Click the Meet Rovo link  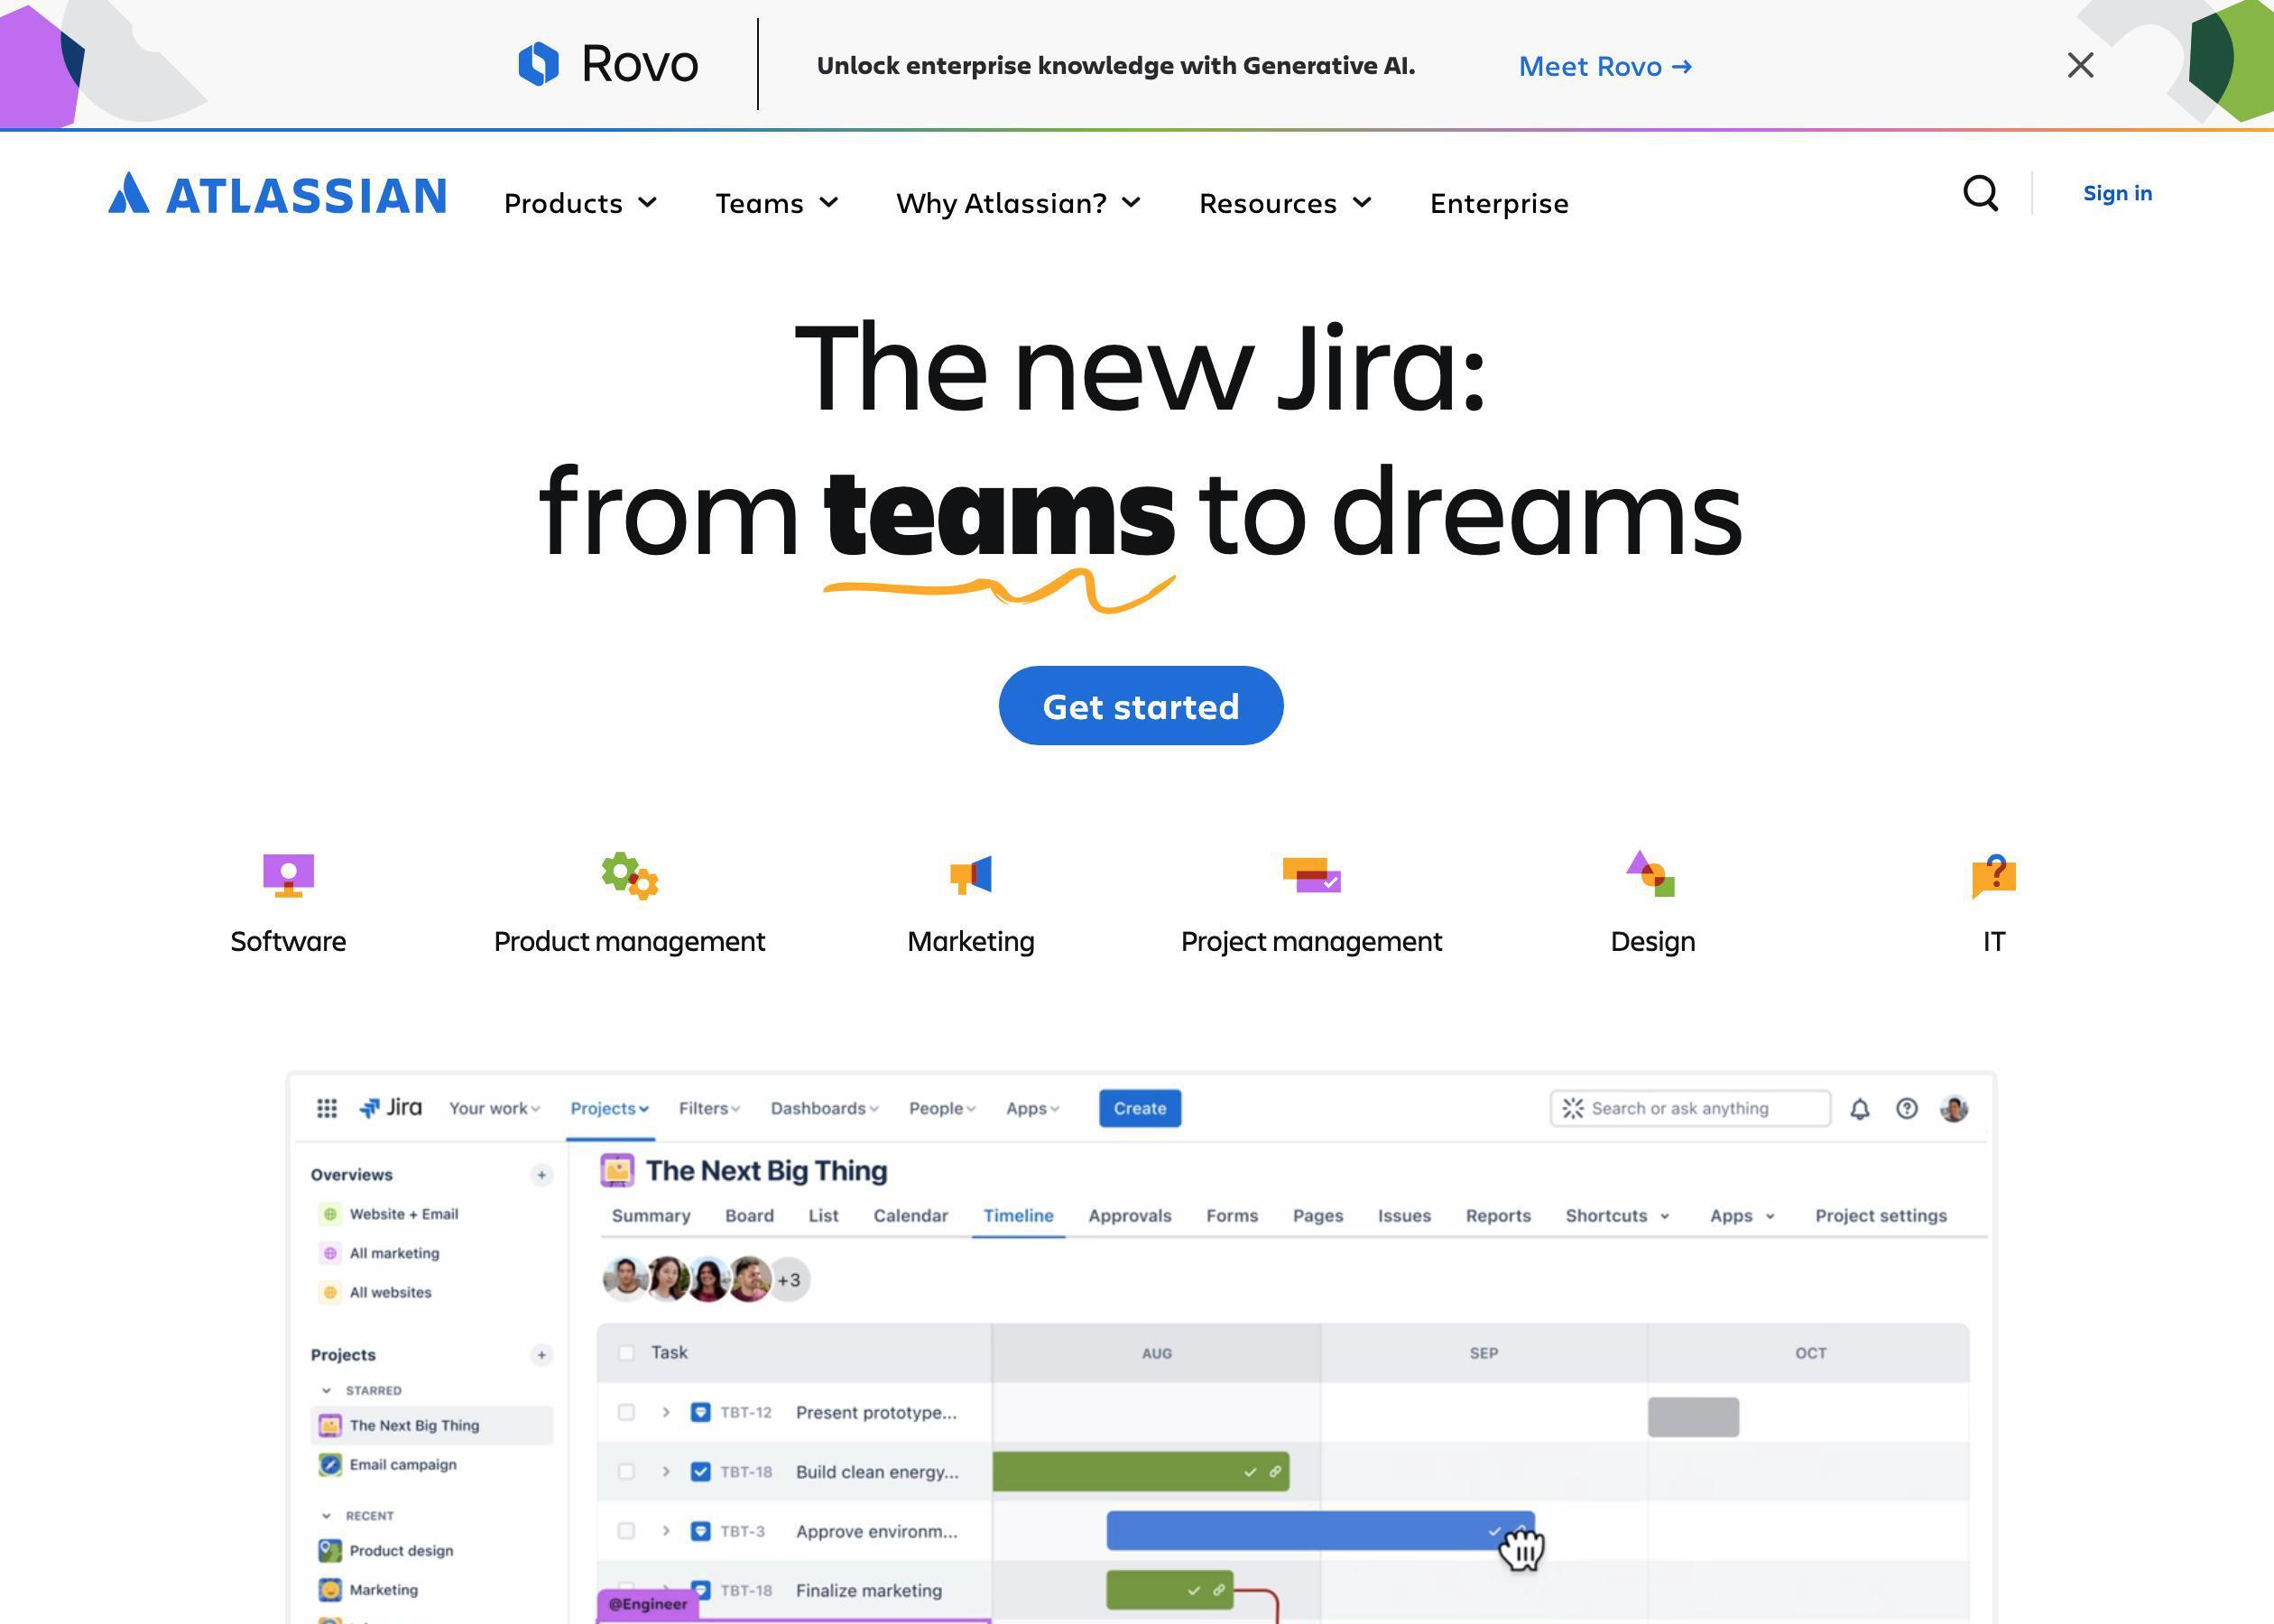coord(1603,65)
